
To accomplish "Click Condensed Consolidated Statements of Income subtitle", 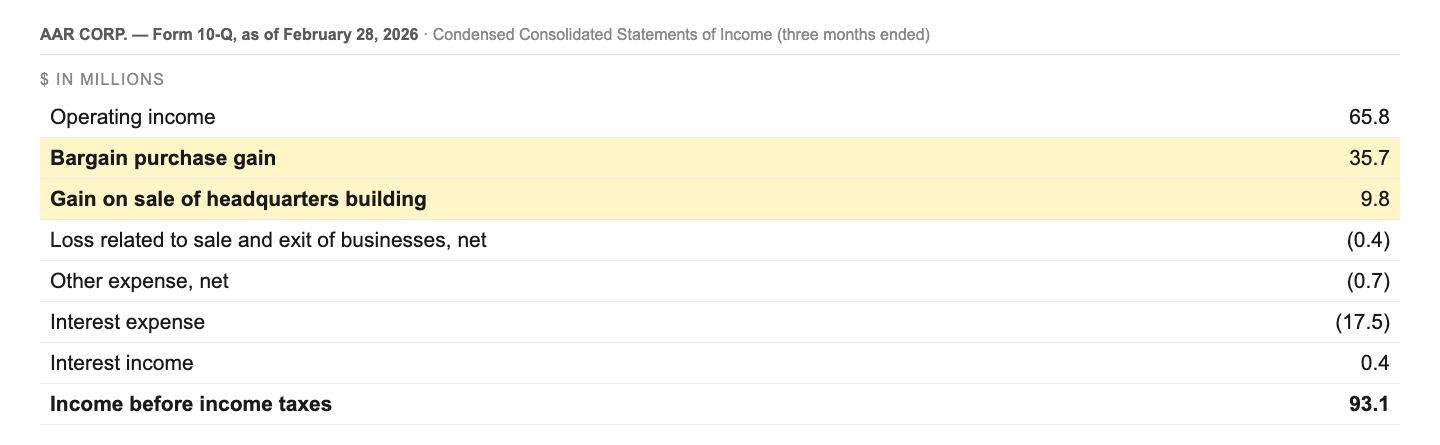I will [602, 35].
